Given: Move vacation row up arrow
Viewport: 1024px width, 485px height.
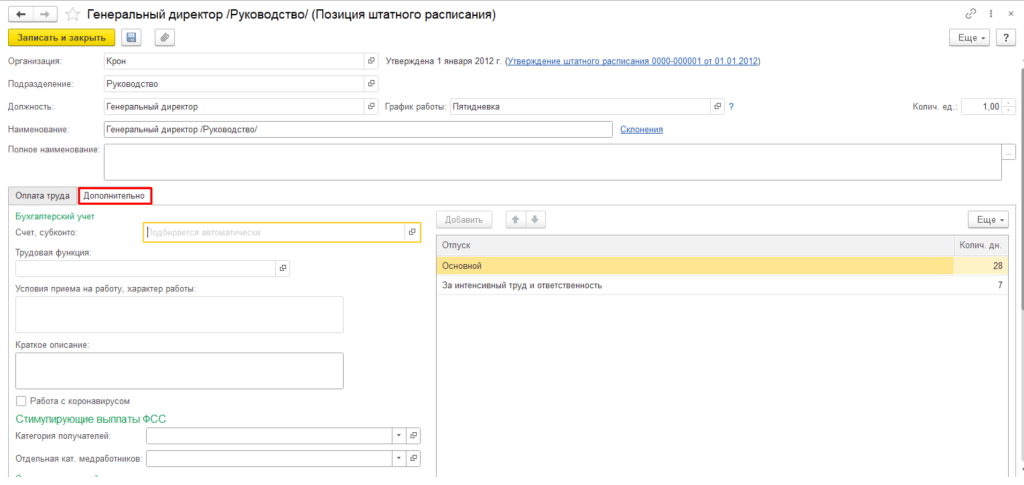Looking at the screenshot, I should (x=516, y=220).
